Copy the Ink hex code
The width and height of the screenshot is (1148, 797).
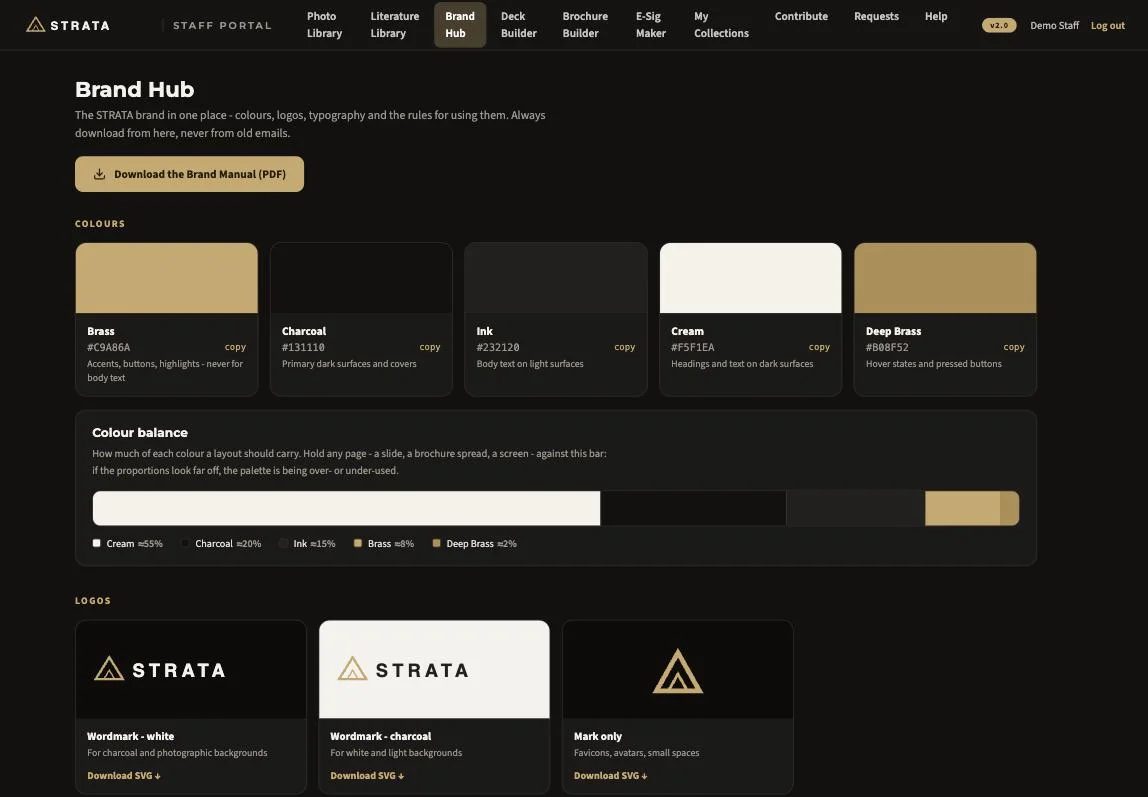(625, 347)
